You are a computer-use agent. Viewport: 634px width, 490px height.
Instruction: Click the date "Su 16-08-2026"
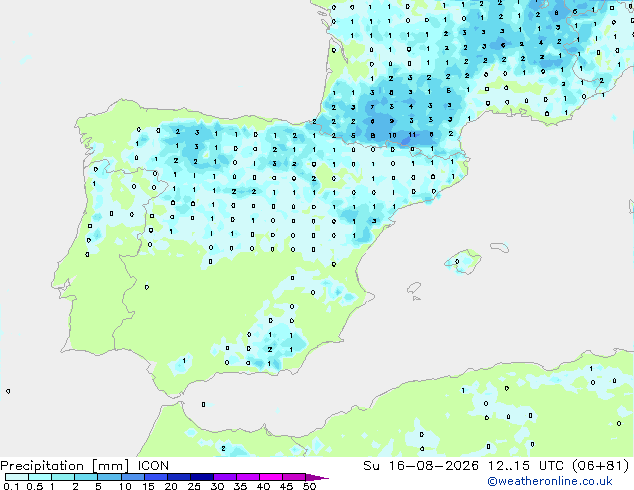click(x=421, y=466)
